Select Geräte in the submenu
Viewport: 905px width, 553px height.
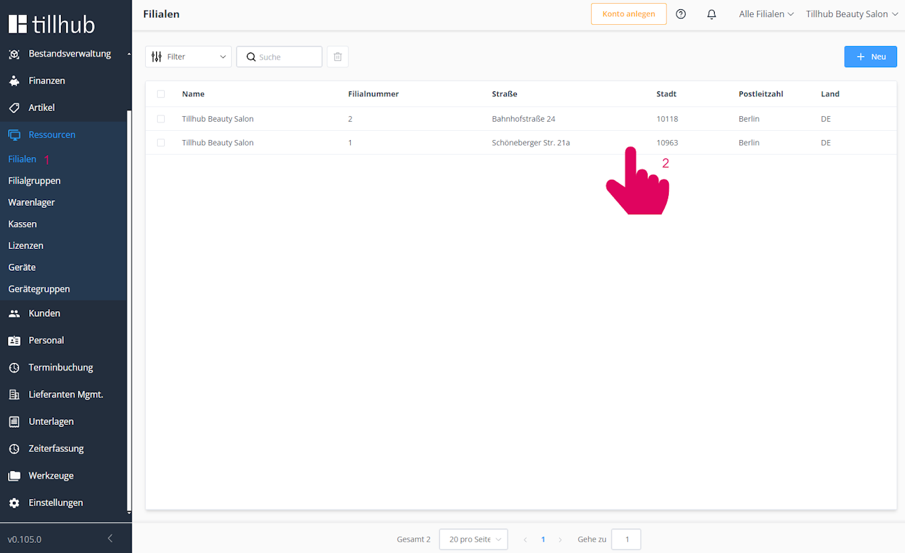(x=22, y=267)
